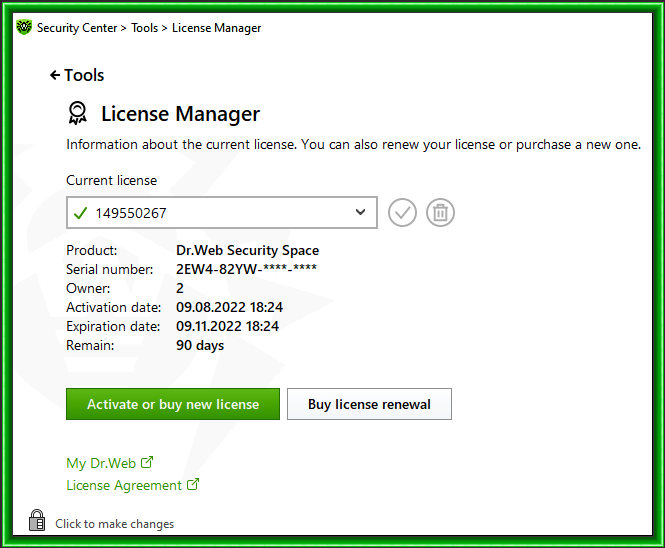Click the 'Owner:' label

pyautogui.click(x=88, y=288)
